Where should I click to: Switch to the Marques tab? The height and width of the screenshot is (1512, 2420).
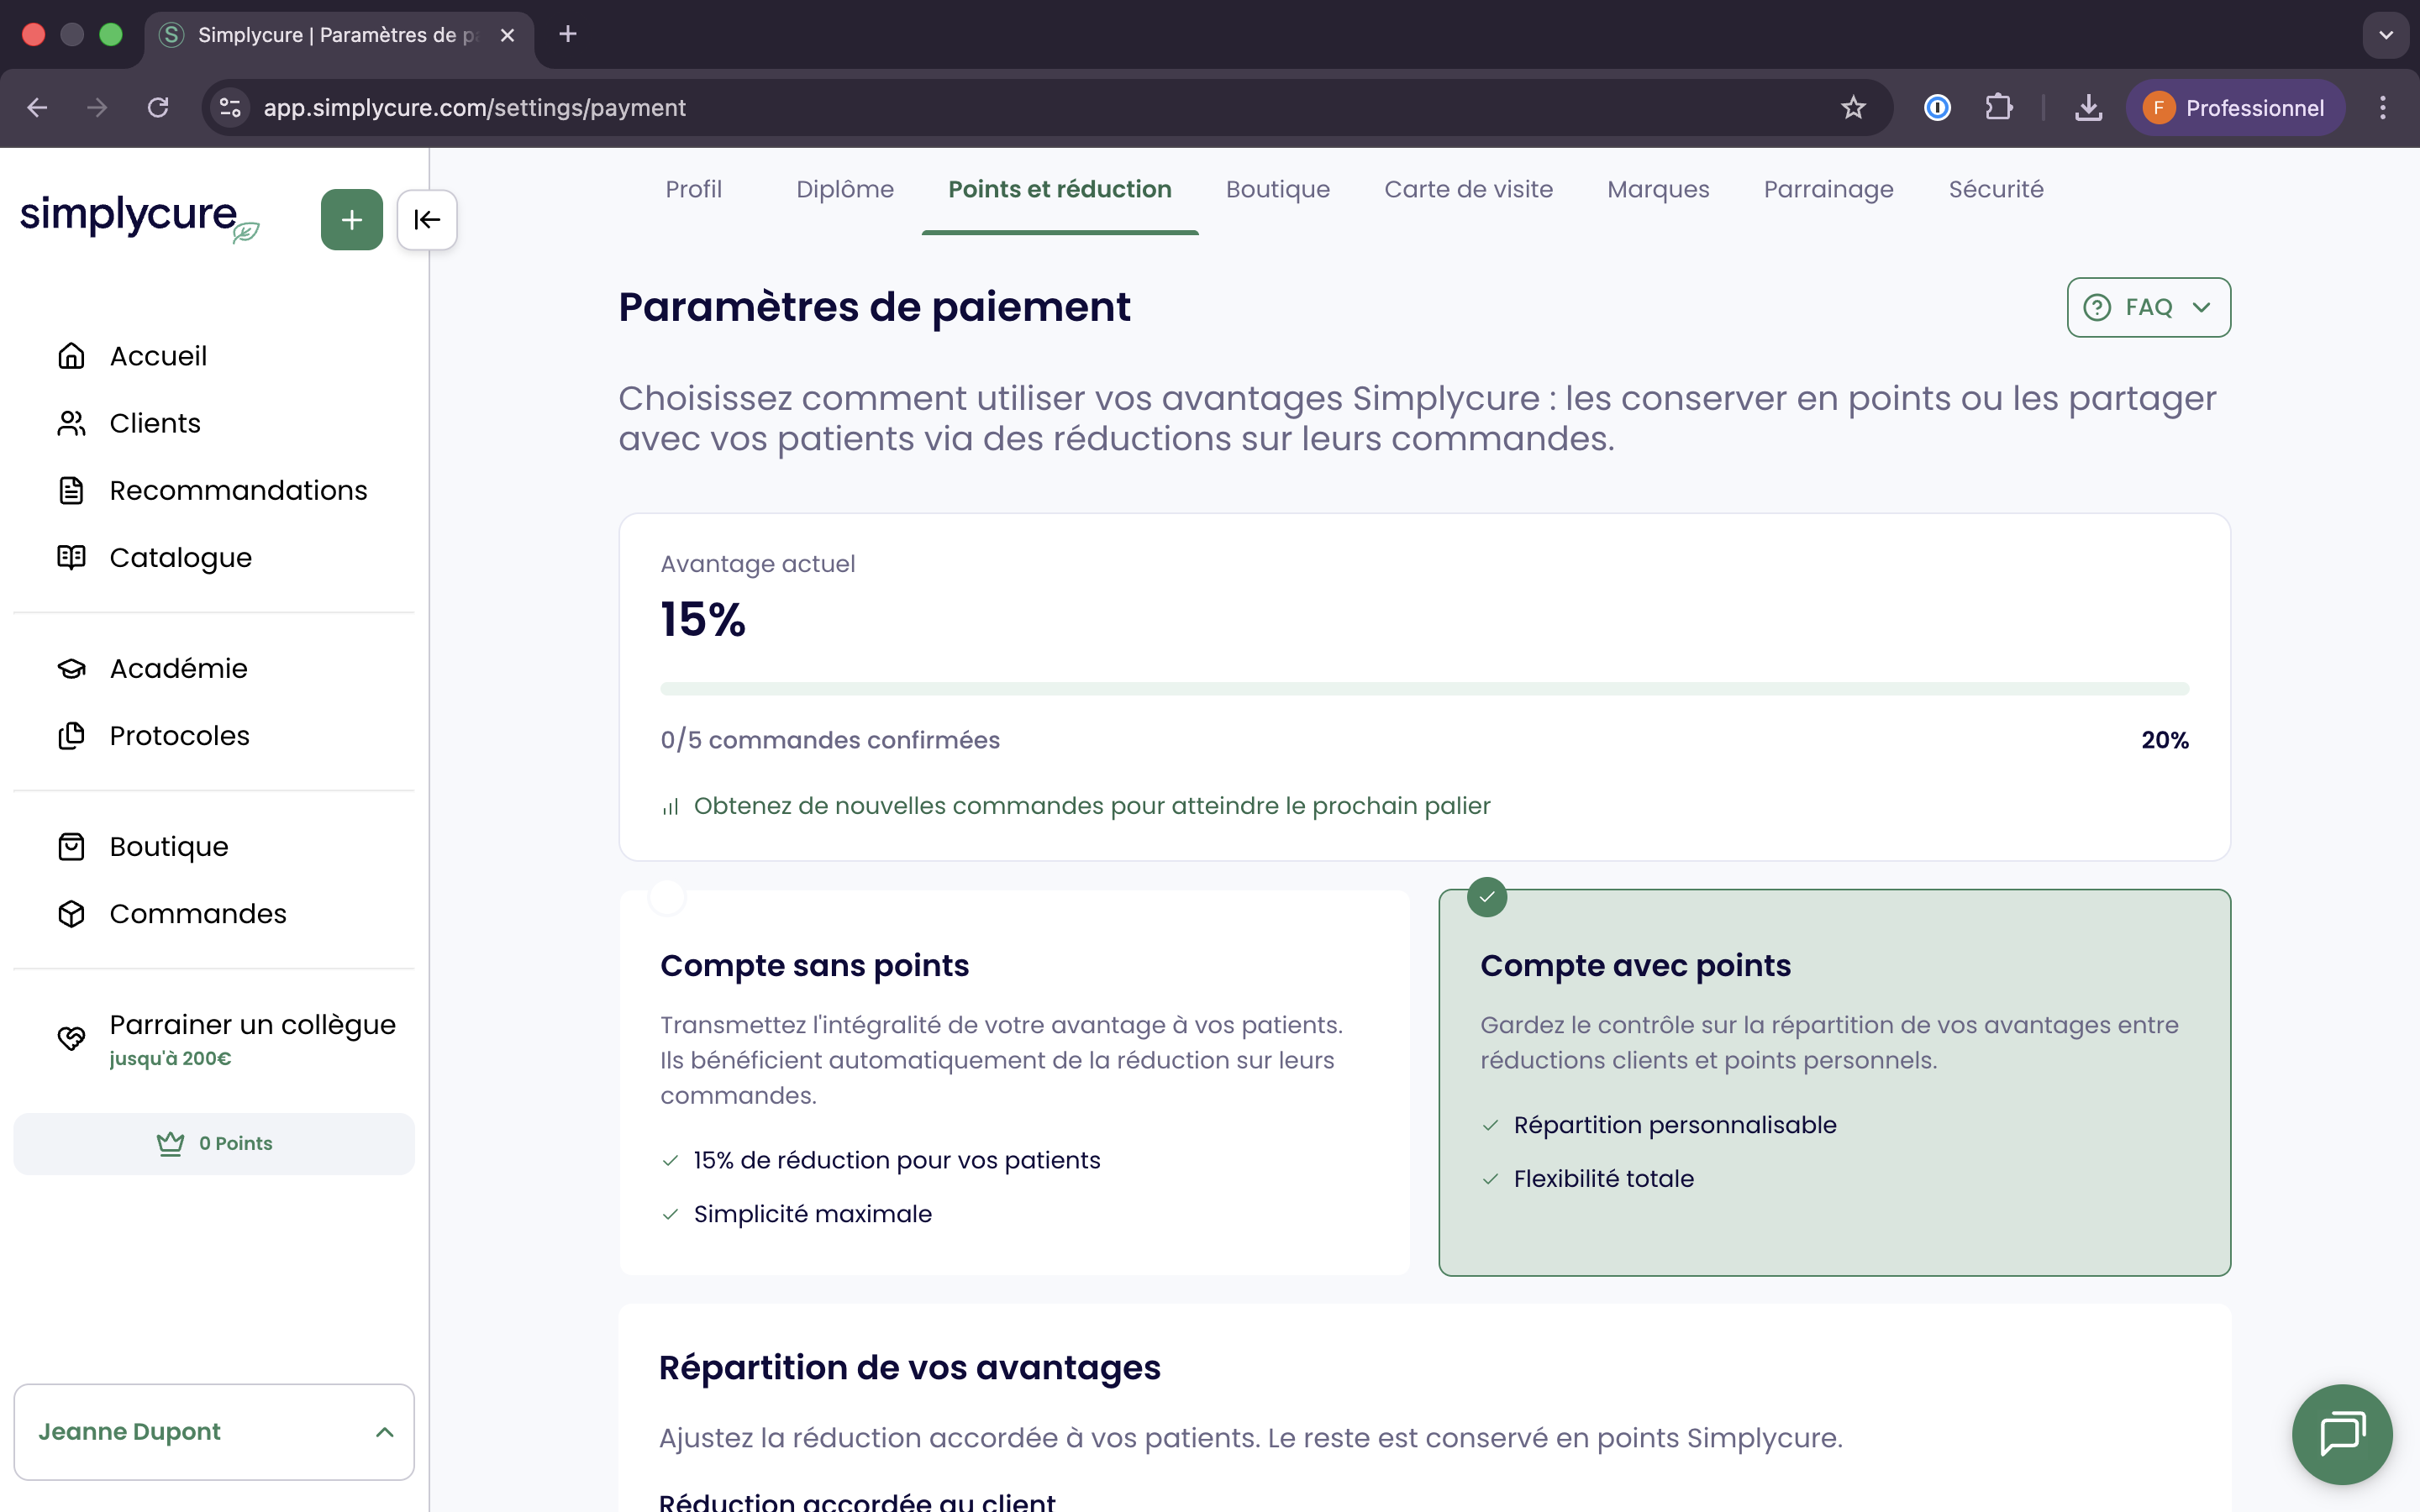point(1658,189)
